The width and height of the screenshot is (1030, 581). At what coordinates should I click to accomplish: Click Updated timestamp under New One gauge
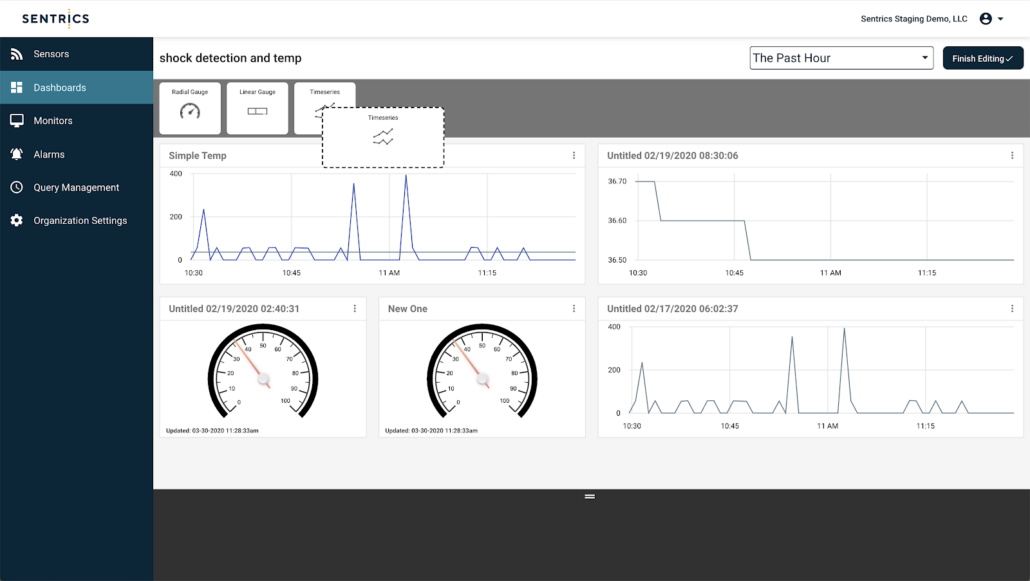tap(431, 430)
